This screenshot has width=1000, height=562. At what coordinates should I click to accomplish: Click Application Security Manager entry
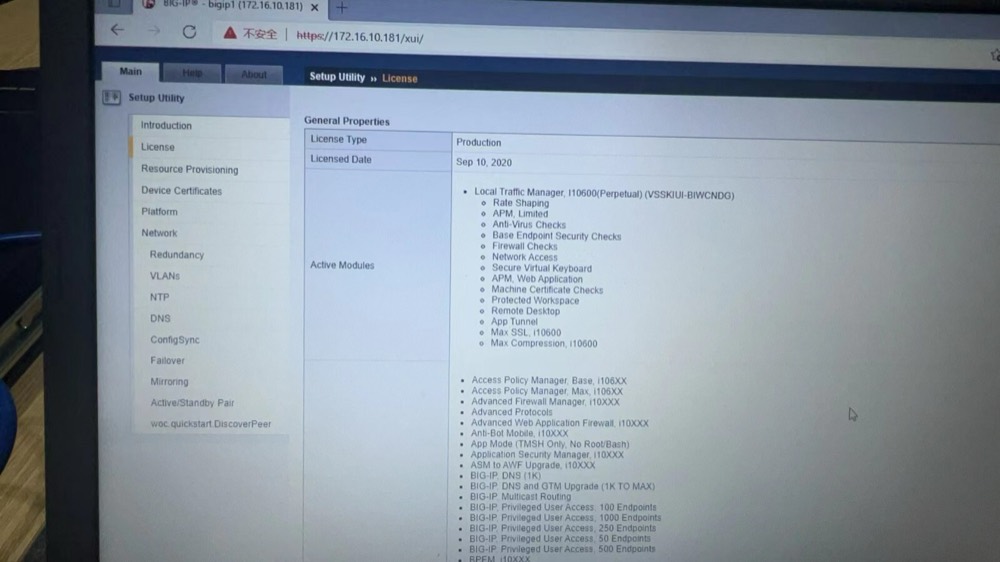(547, 455)
